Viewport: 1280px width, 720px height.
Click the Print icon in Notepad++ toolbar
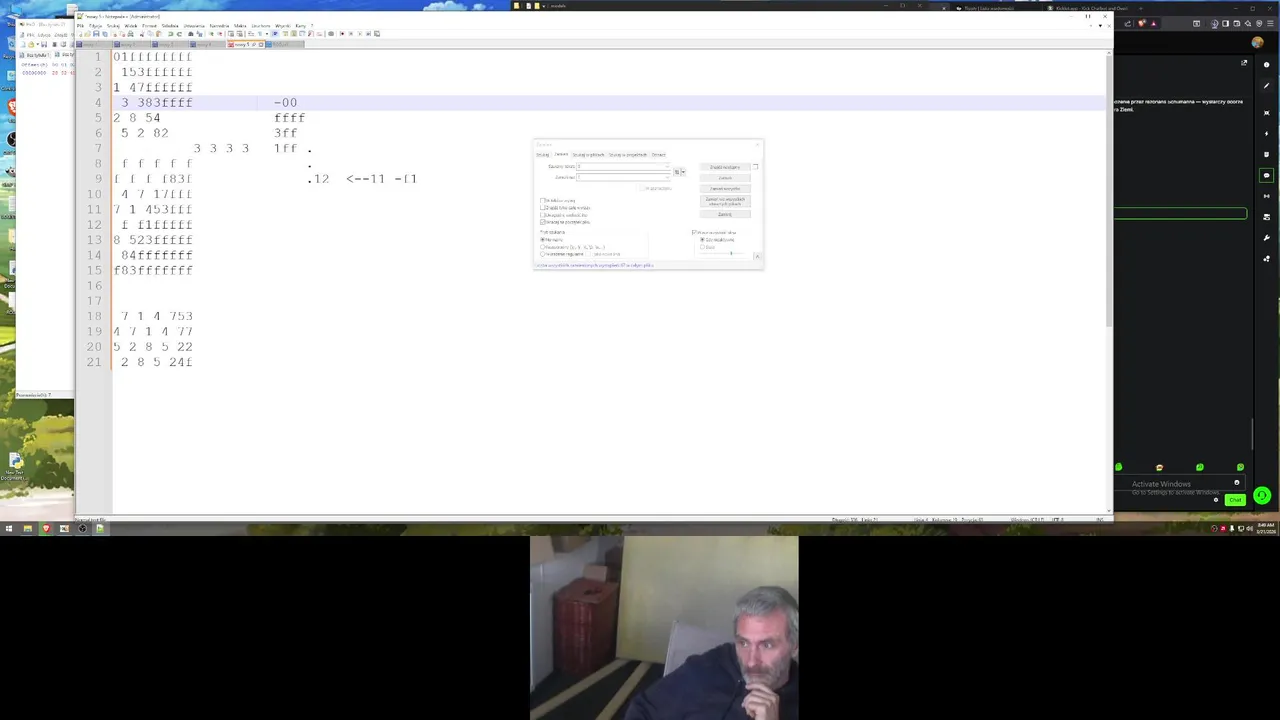(130, 34)
